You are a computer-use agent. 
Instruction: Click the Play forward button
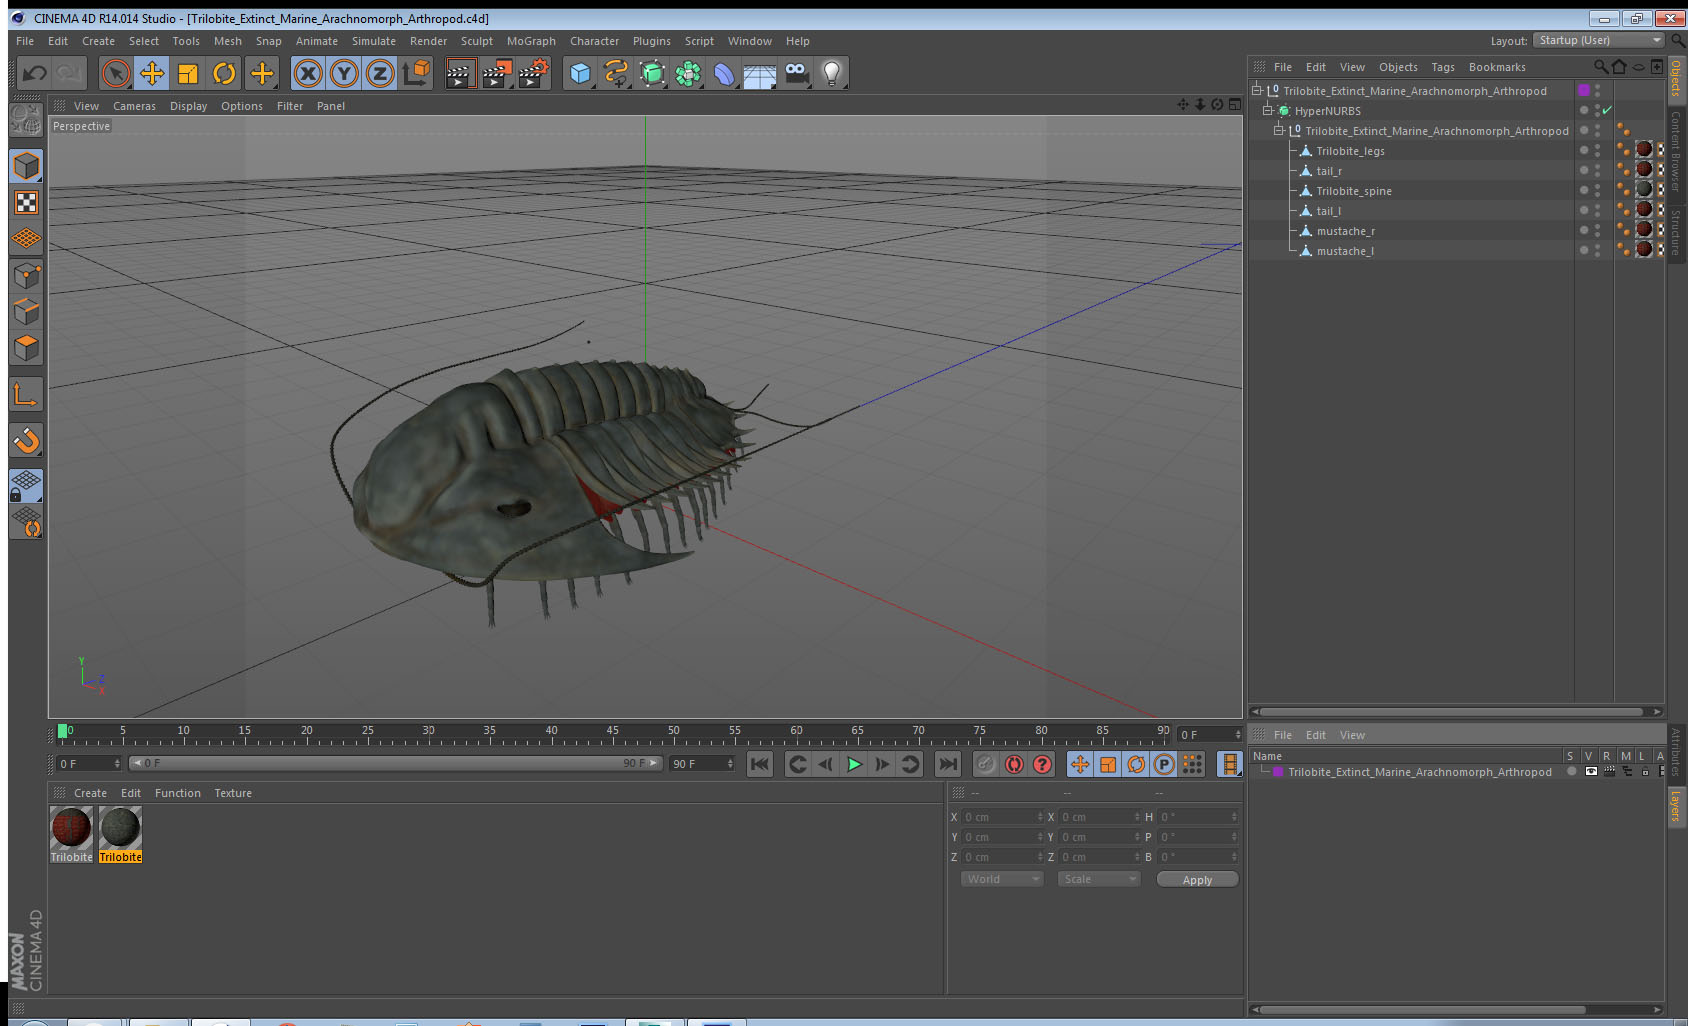854,764
